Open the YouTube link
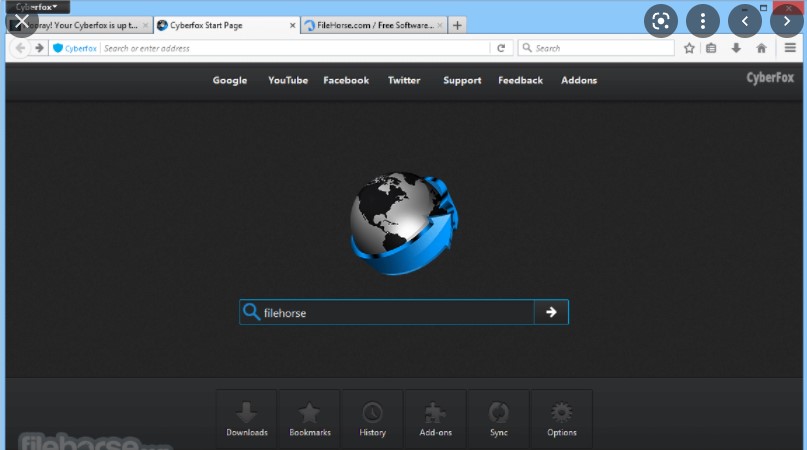The image size is (807, 450). tap(288, 80)
